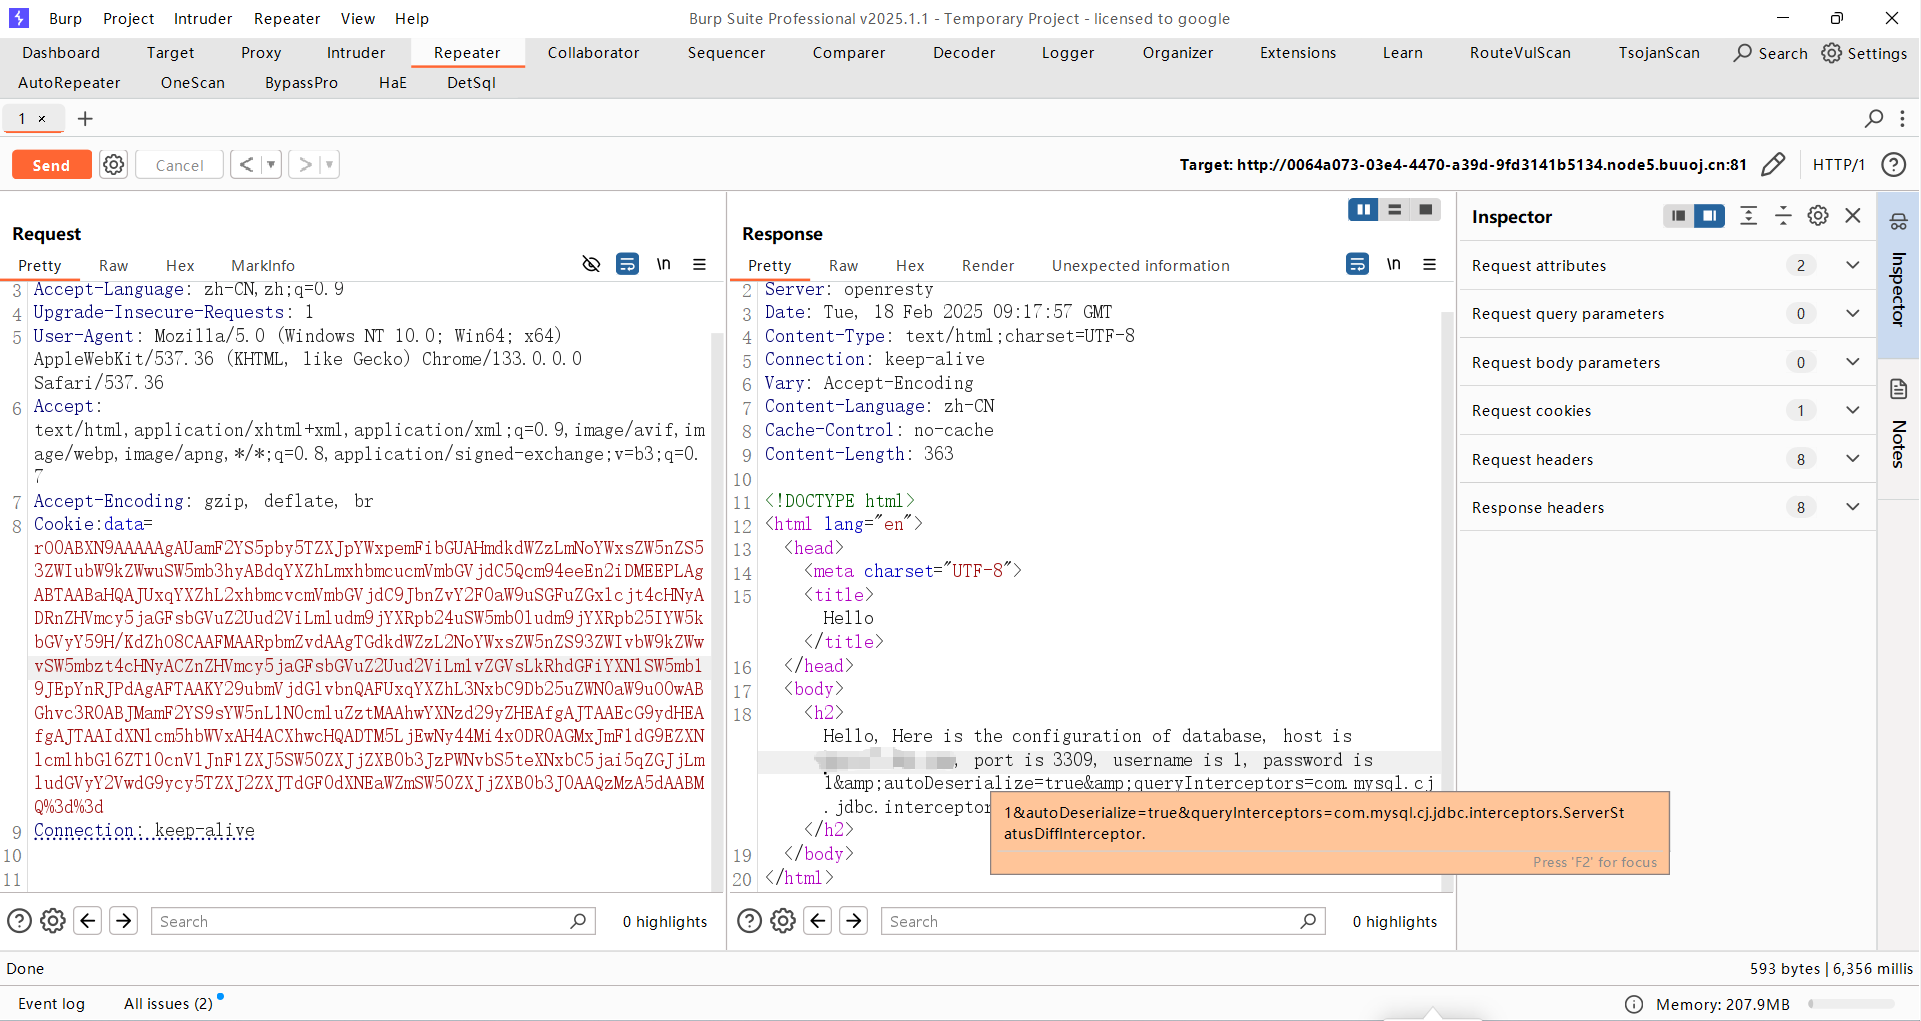Click the memory usage bar

[1851, 1004]
